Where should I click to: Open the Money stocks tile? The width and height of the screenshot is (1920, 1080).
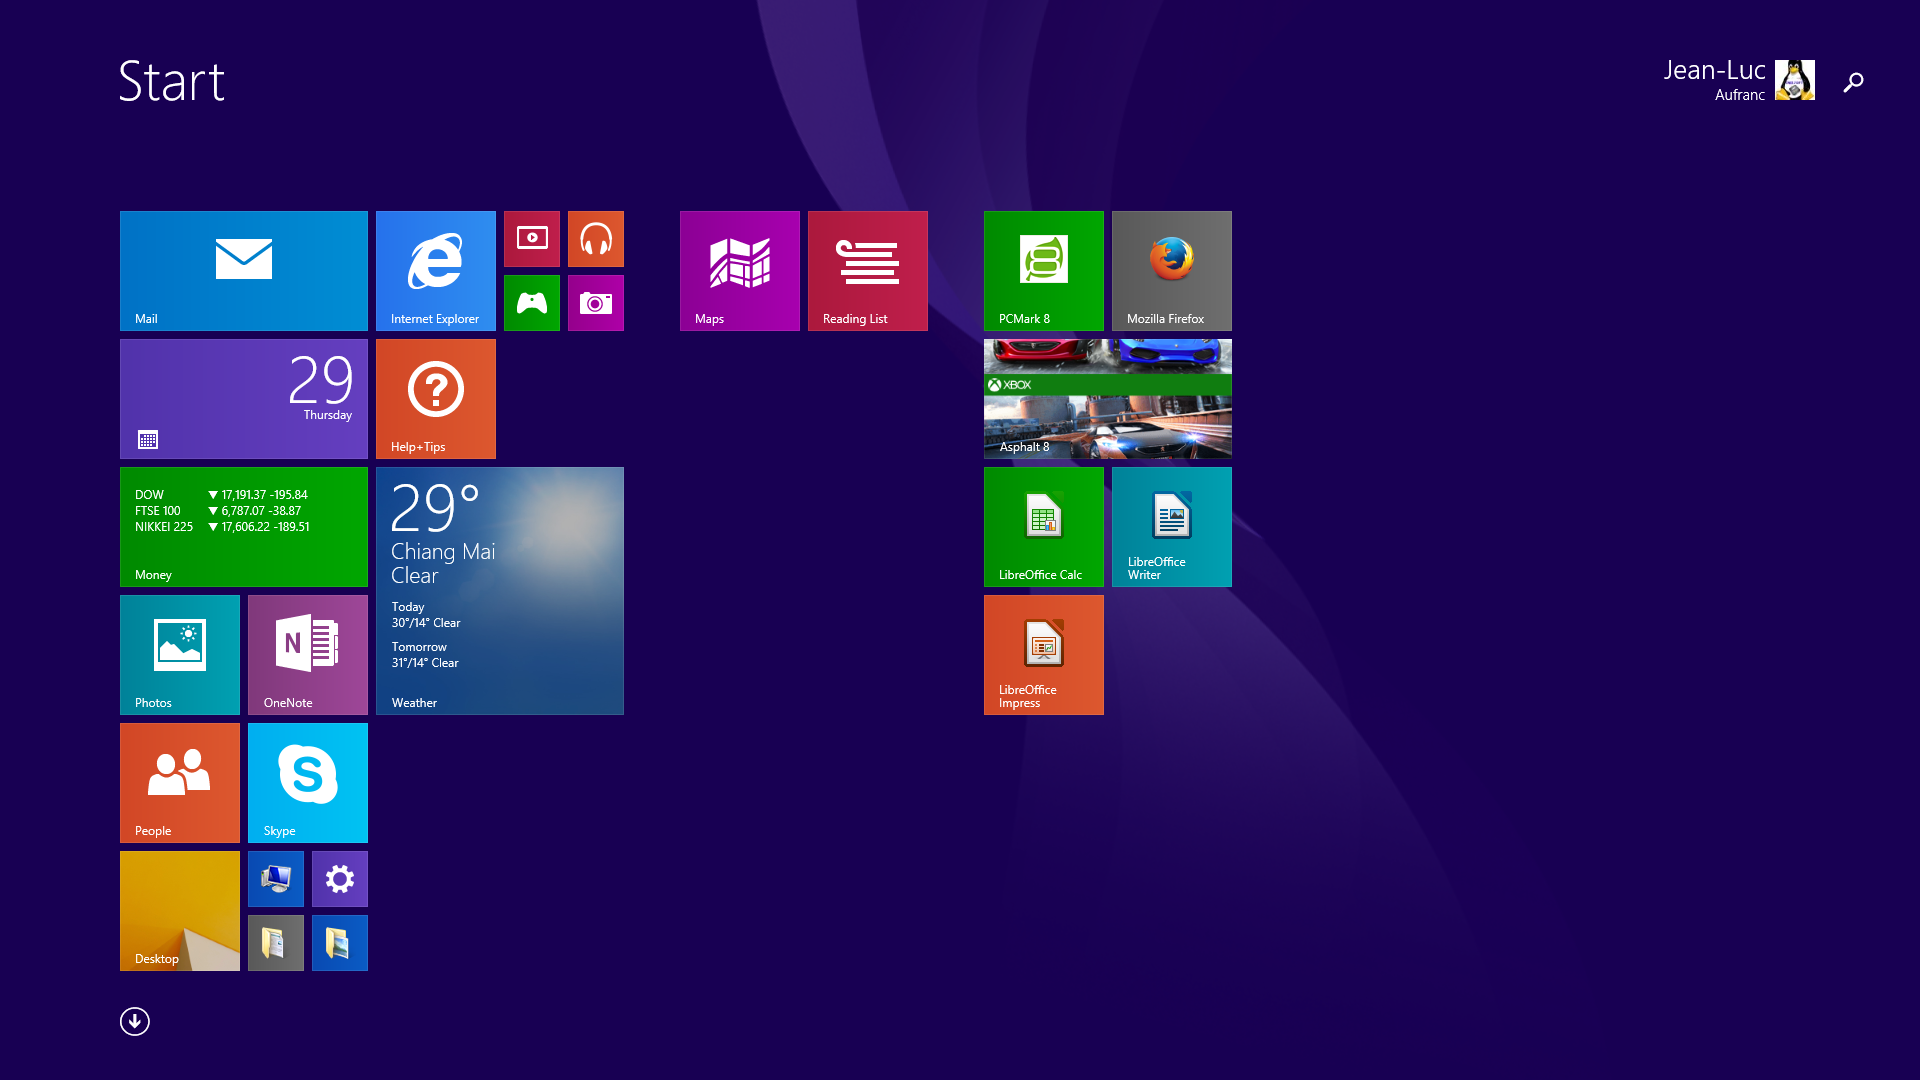click(x=244, y=527)
